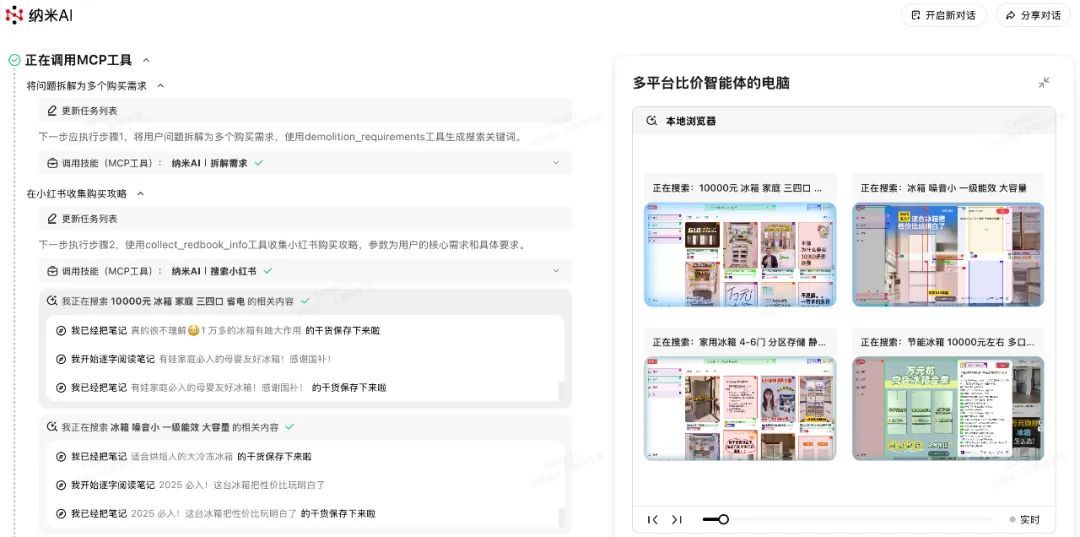The width and height of the screenshot is (1080, 537).
Task: Click the first 更新任务列表 edit icon
Action: (52, 111)
